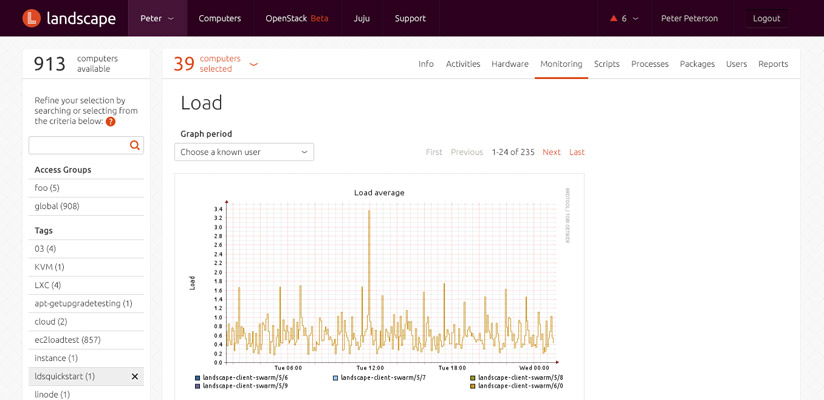Click the landscape-client-swarm/5/6 legend swatch

(198, 377)
